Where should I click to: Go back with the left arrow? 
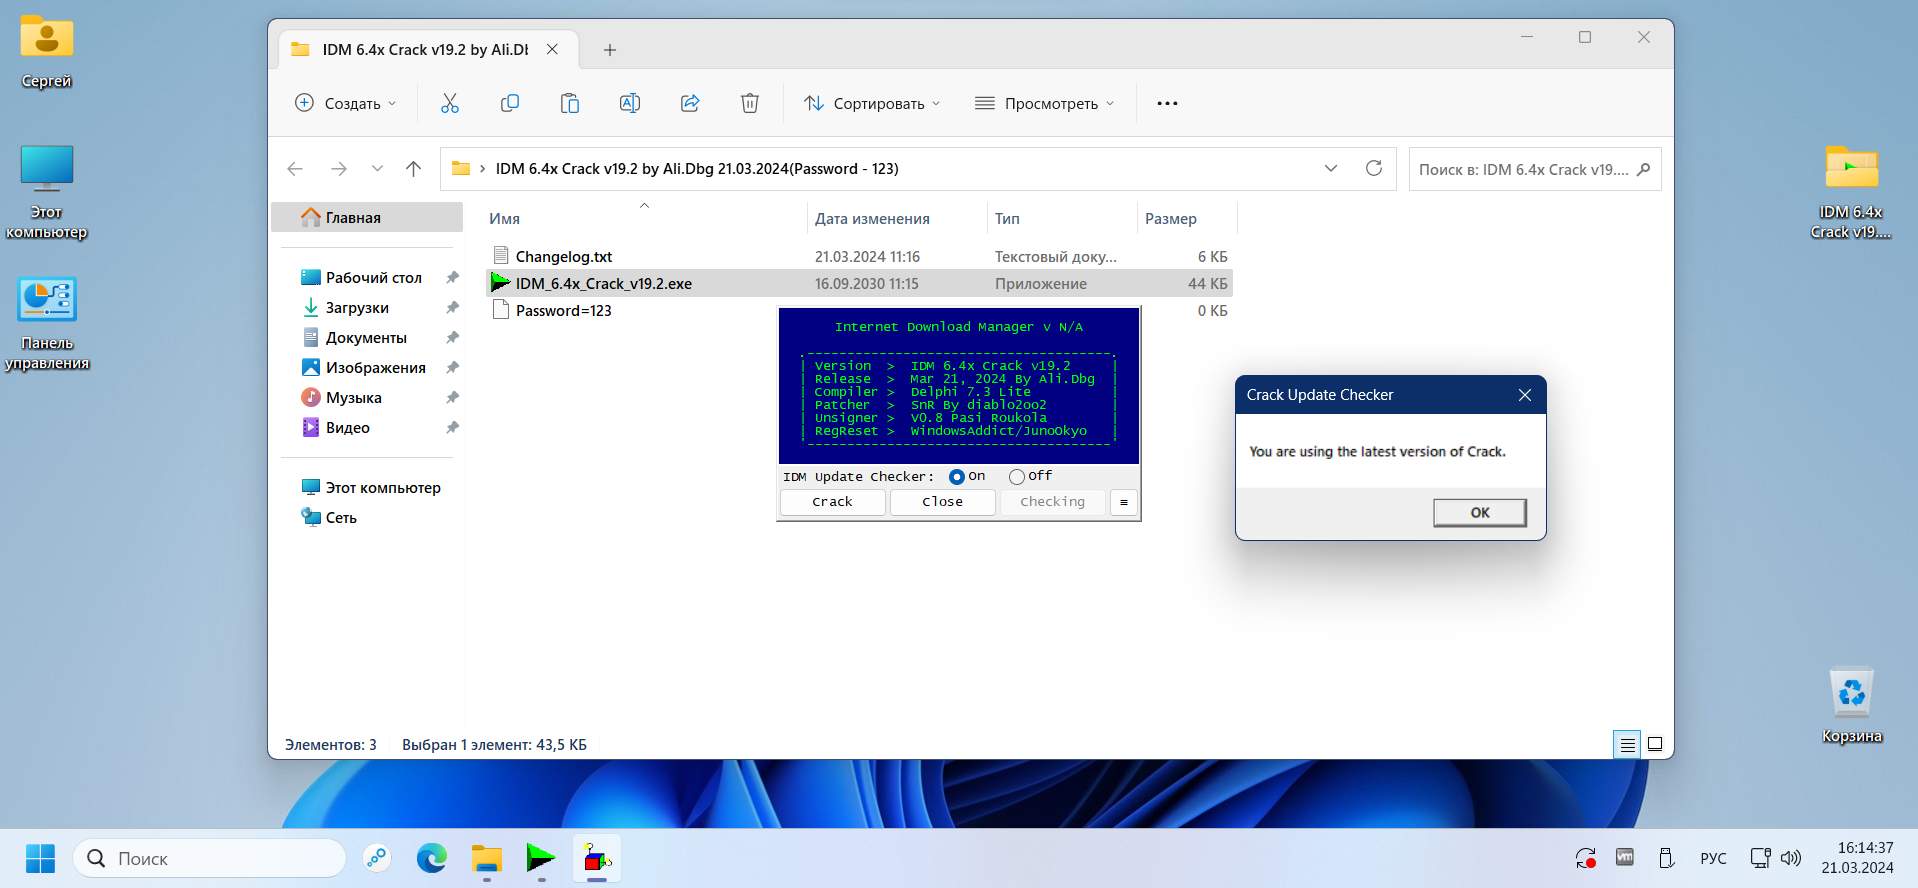point(295,169)
